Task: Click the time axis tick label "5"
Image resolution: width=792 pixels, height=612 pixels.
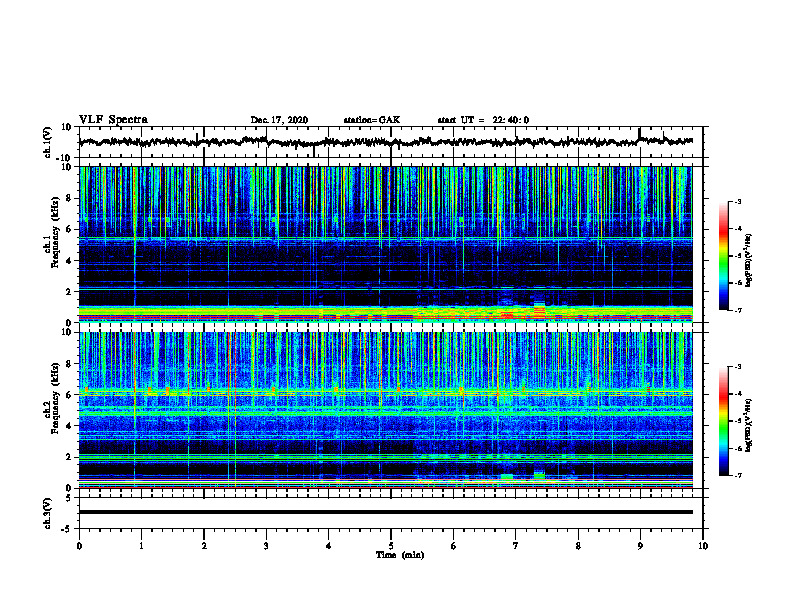Action: point(391,546)
